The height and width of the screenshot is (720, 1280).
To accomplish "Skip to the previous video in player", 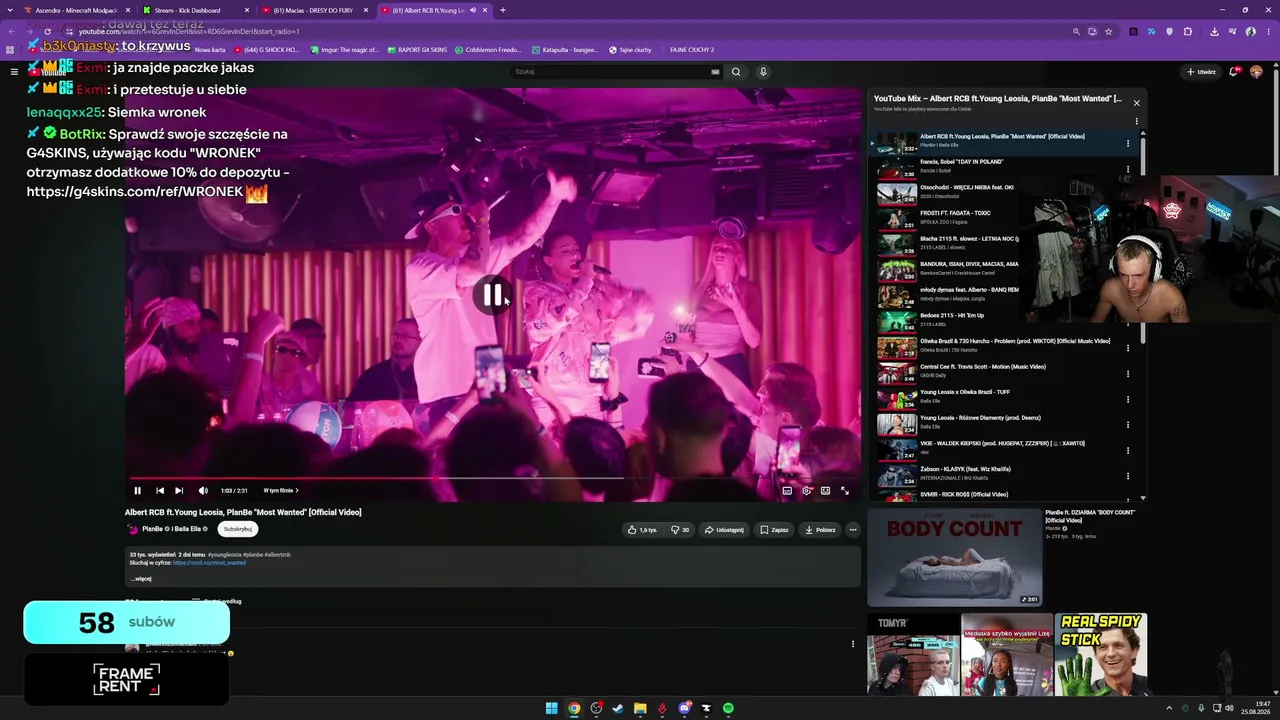I will [160, 491].
